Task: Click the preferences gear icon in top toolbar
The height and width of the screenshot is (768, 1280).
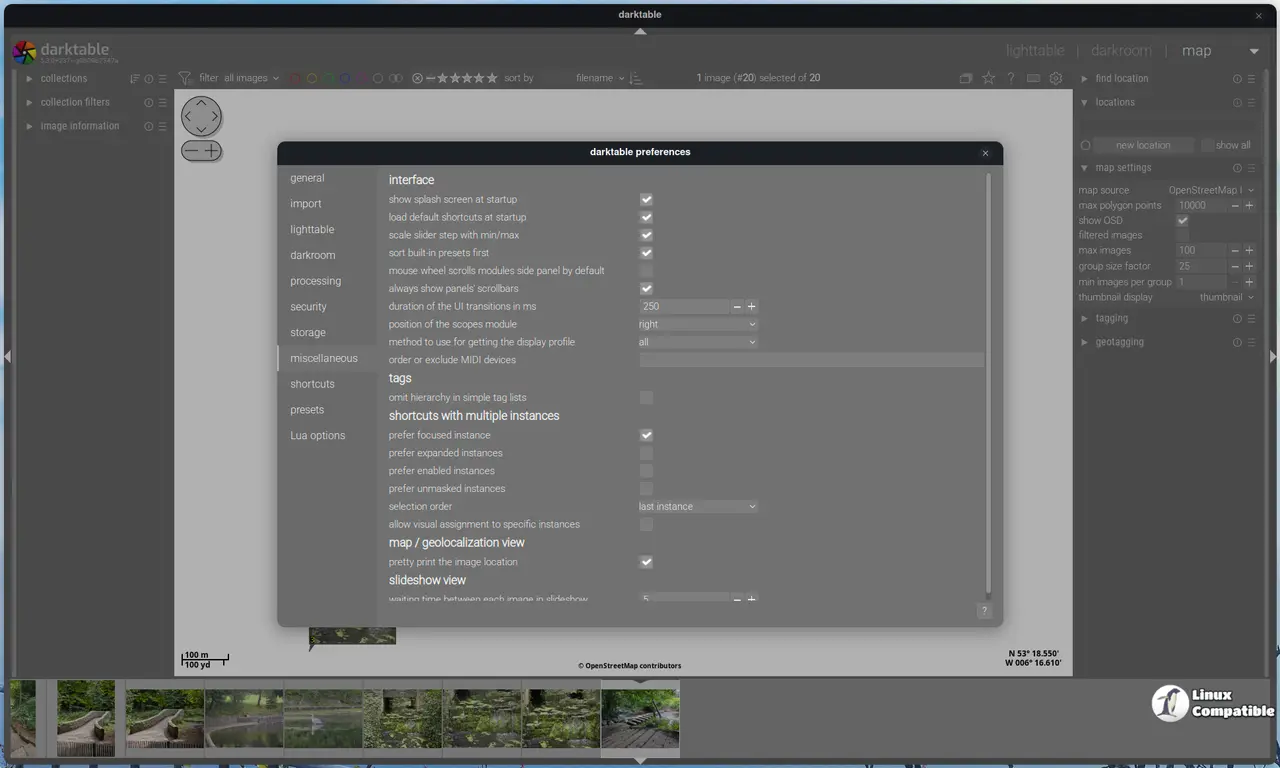Action: point(1055,78)
